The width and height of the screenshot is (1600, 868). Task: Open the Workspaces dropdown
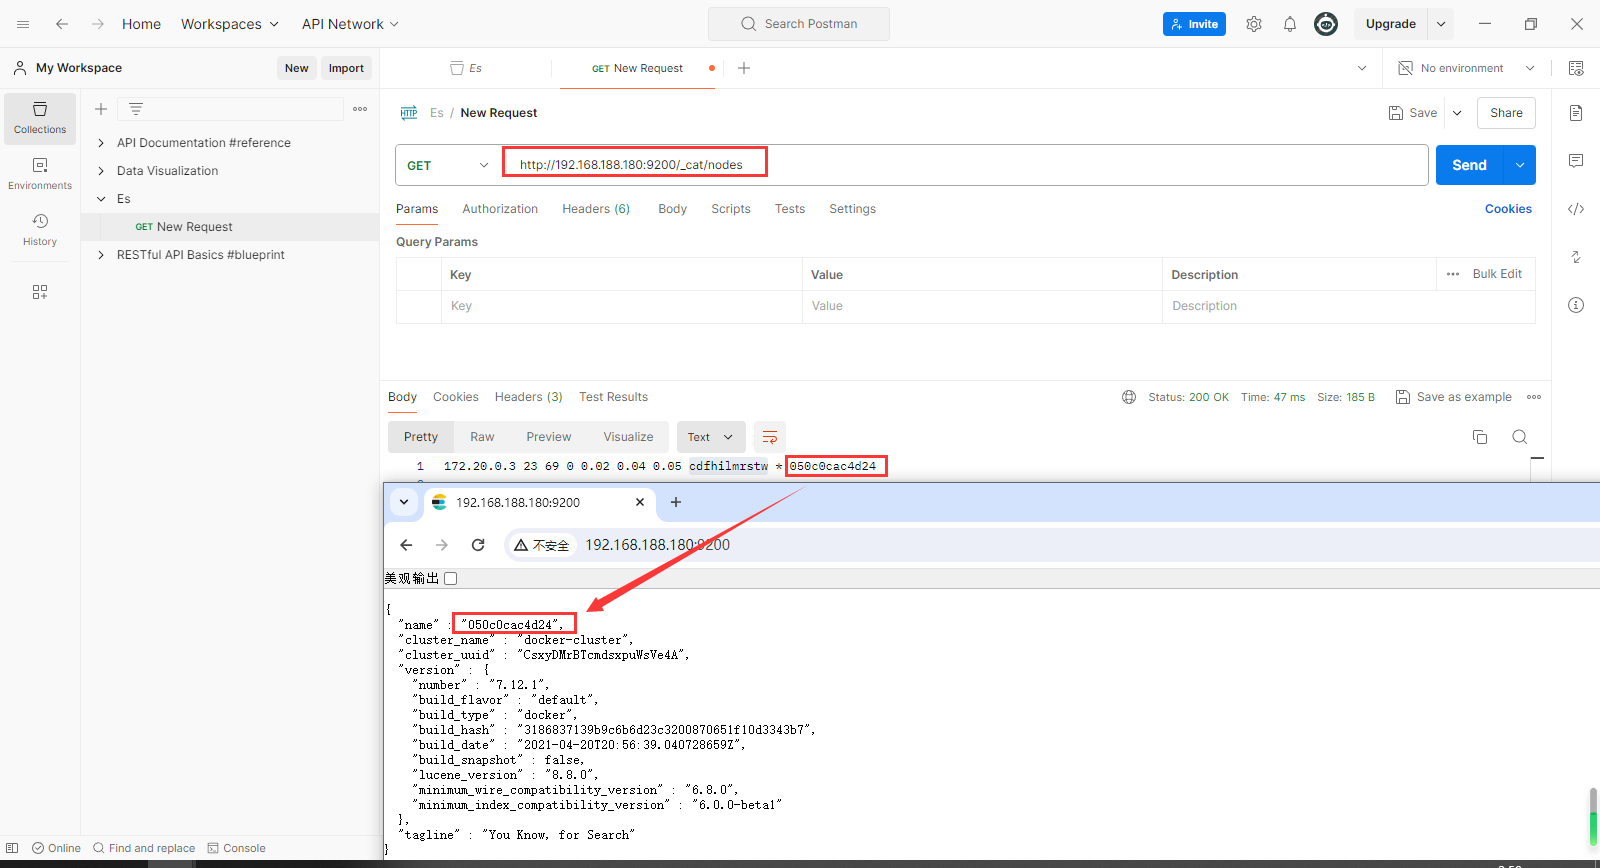pyautogui.click(x=230, y=24)
